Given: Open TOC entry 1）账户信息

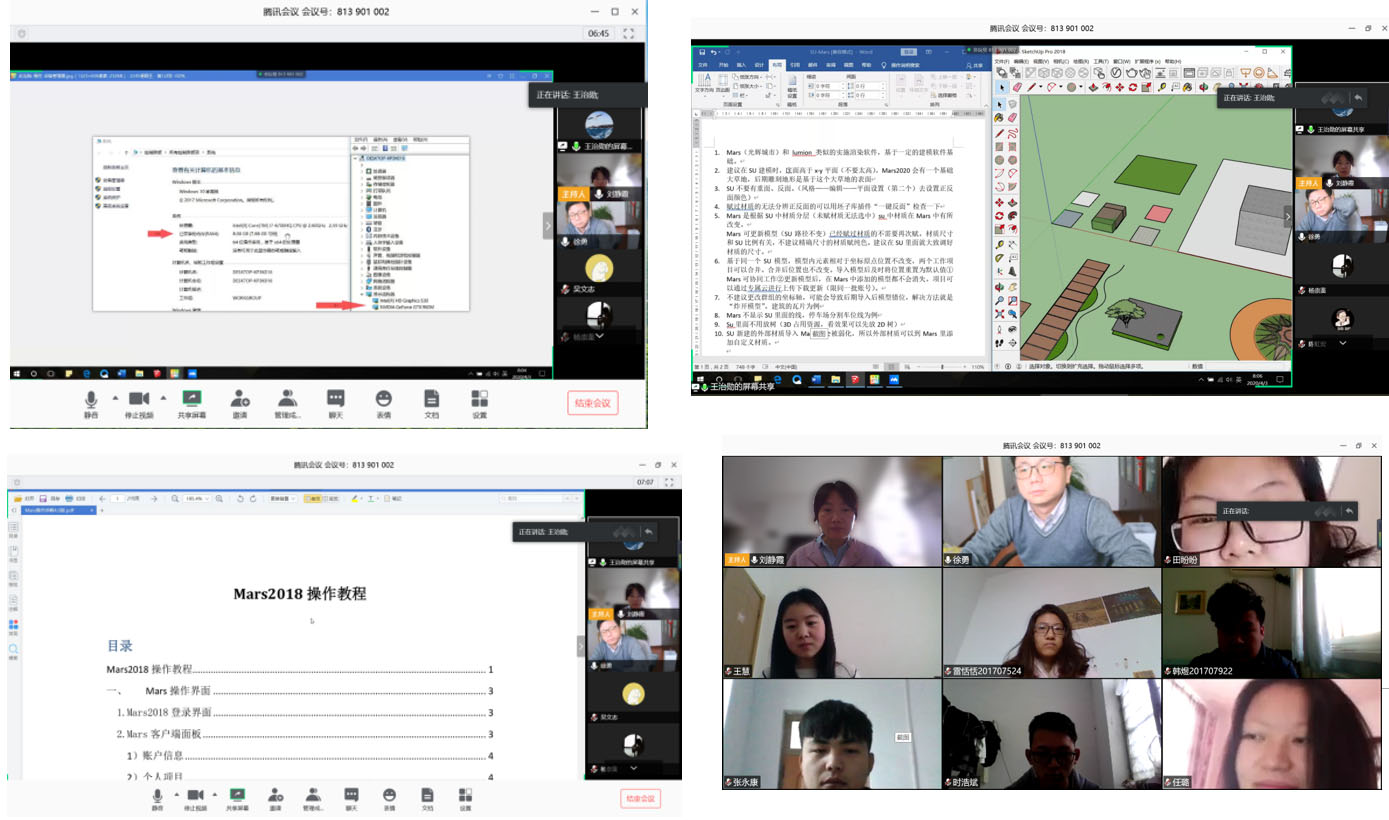Looking at the screenshot, I should [310, 756].
